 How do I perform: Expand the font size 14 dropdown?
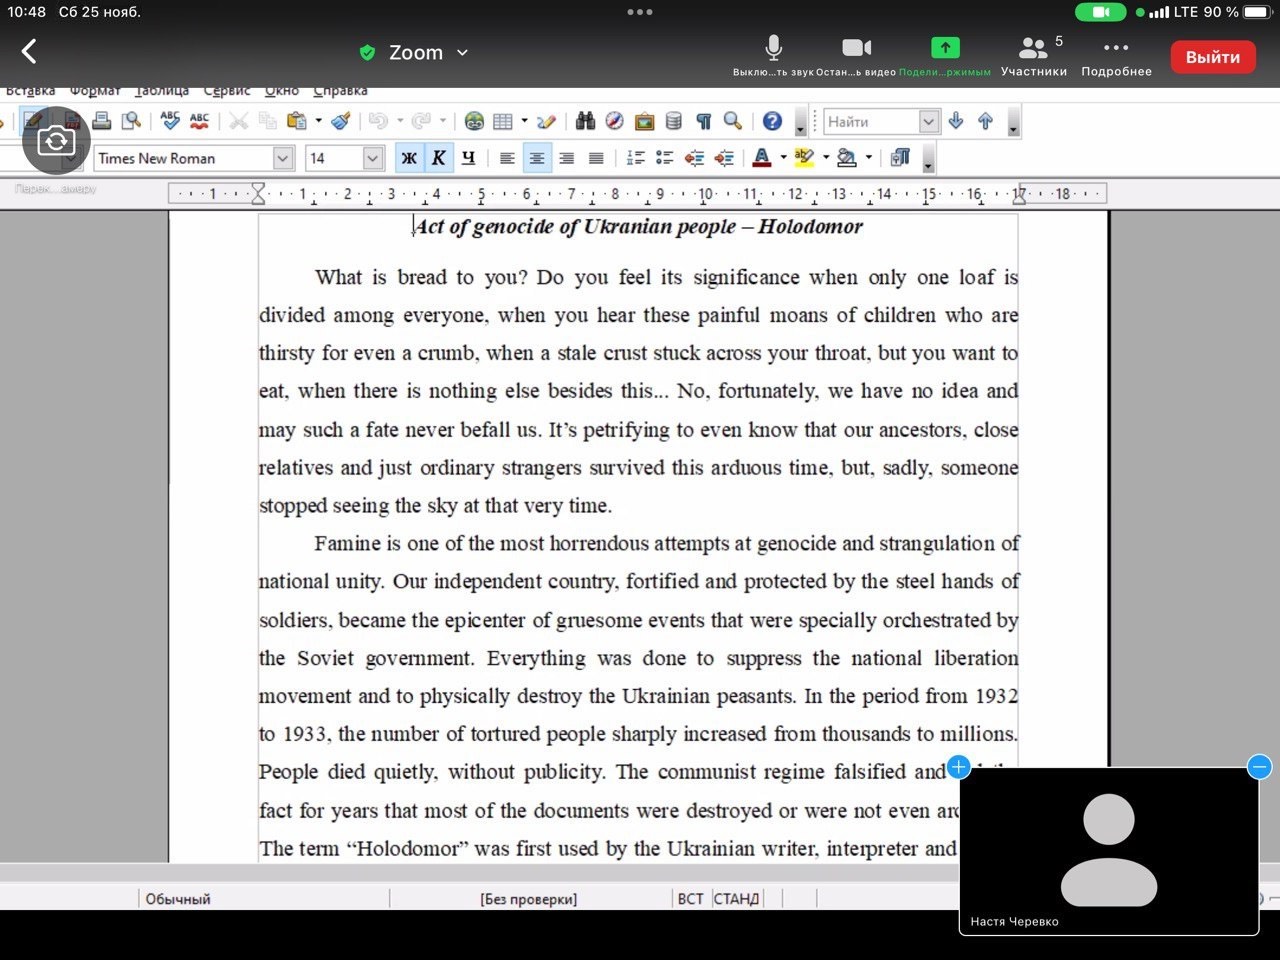[x=372, y=158]
